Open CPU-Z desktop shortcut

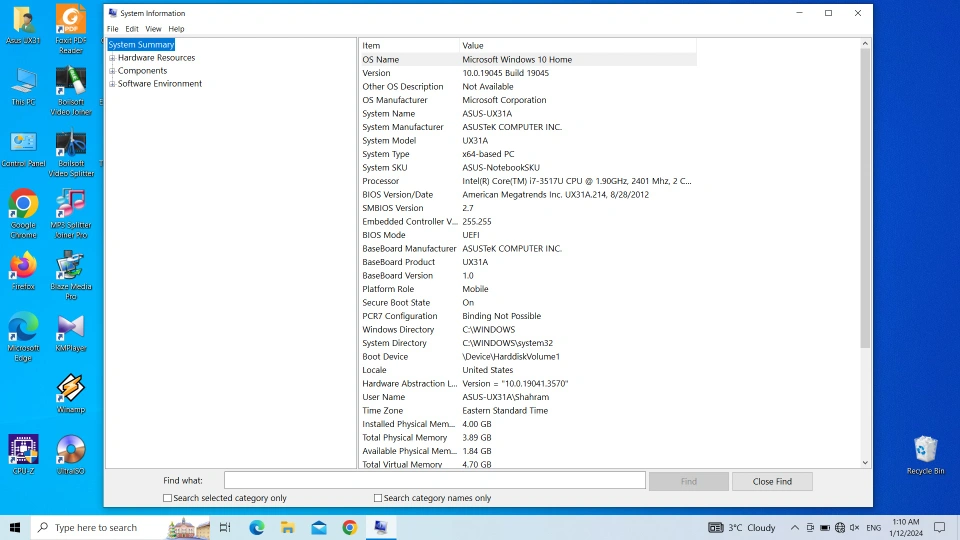tap(23, 455)
